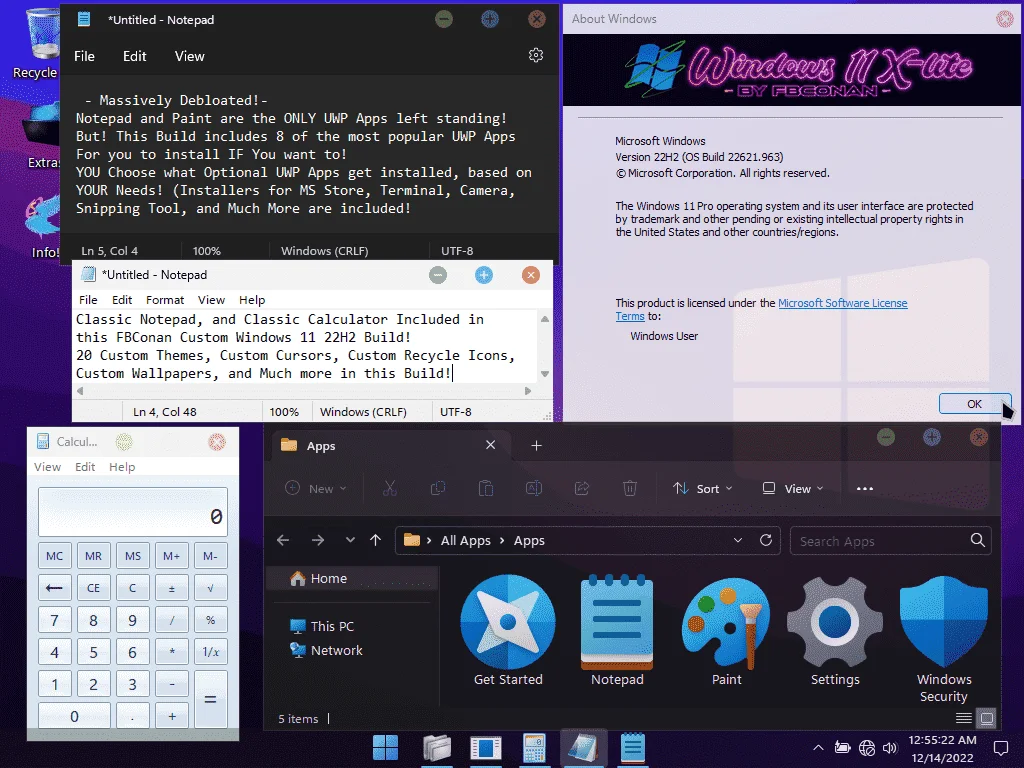The image size is (1024, 768).
Task: Open Format menu in classic Notepad
Action: tap(165, 300)
